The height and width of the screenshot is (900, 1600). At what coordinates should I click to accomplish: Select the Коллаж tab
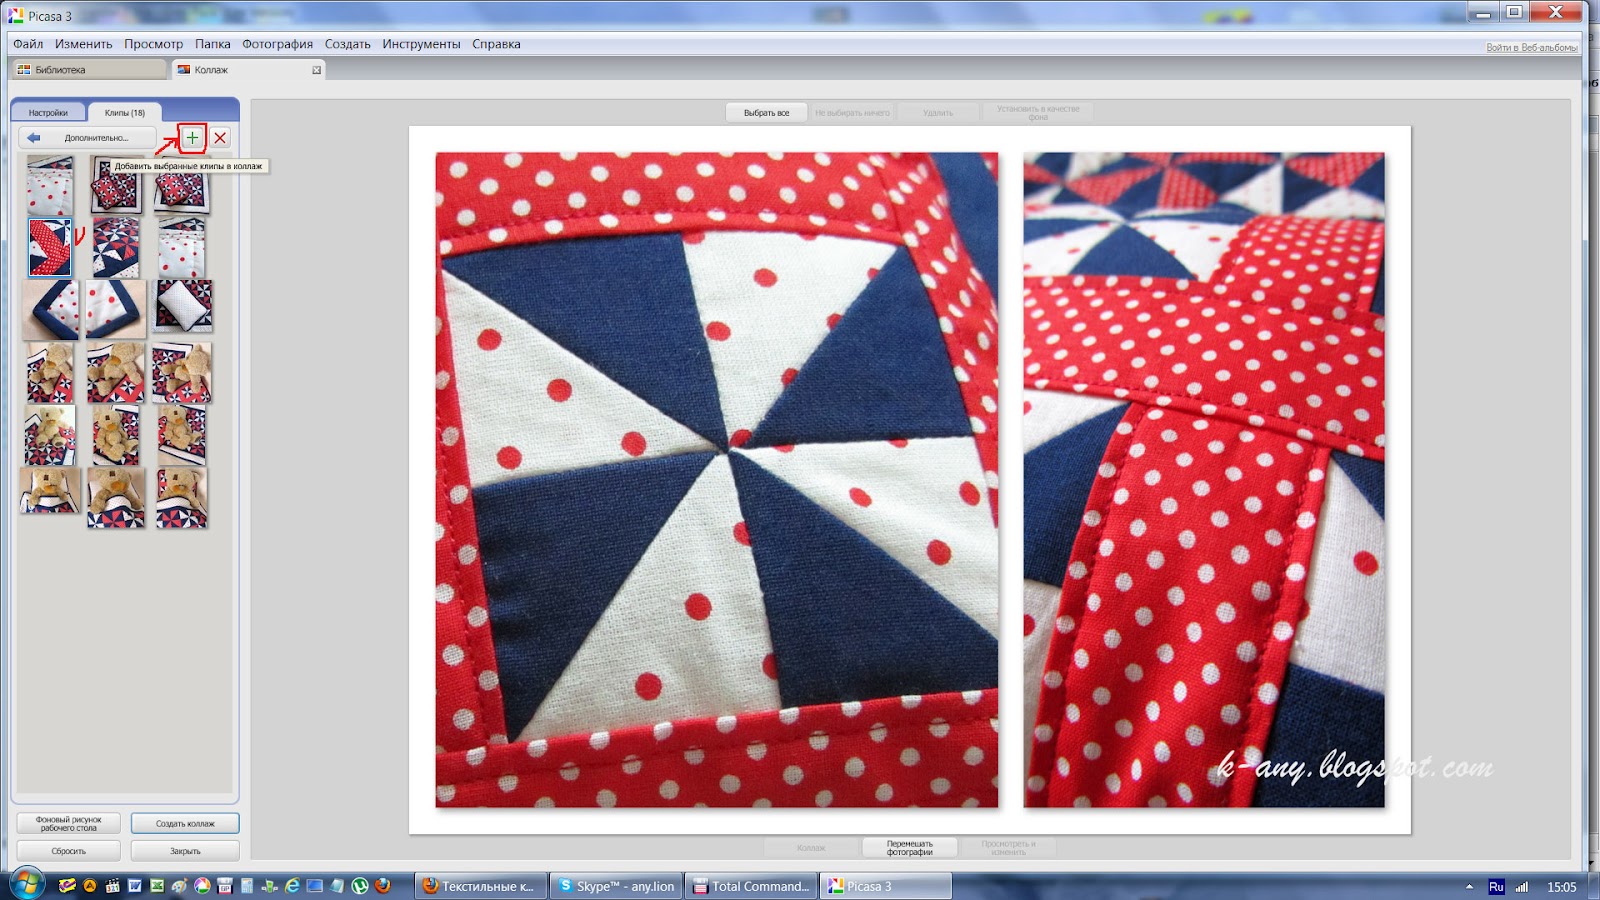[x=248, y=70]
